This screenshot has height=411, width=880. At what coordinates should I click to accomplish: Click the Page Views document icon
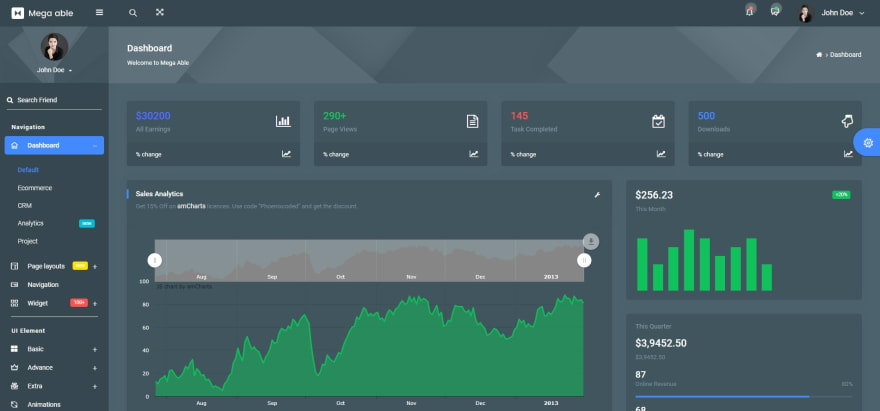pyautogui.click(x=473, y=121)
